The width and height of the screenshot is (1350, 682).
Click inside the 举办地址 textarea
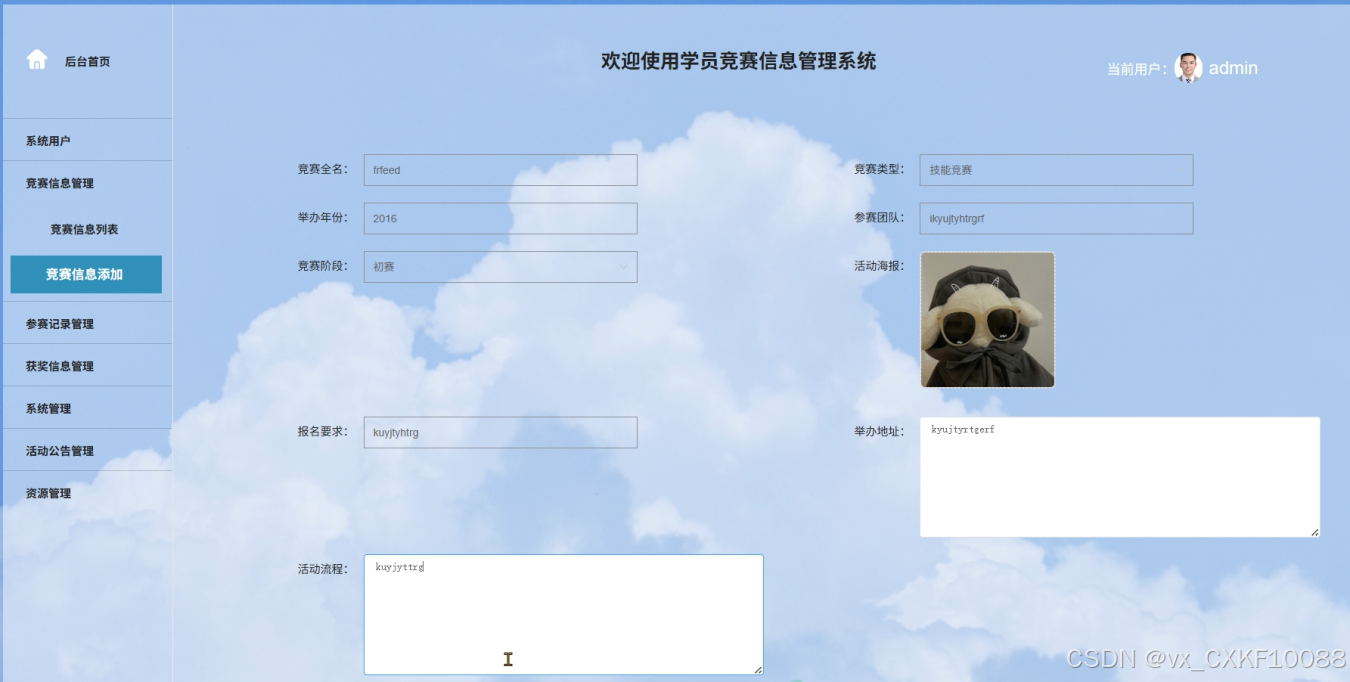[x=1120, y=477]
